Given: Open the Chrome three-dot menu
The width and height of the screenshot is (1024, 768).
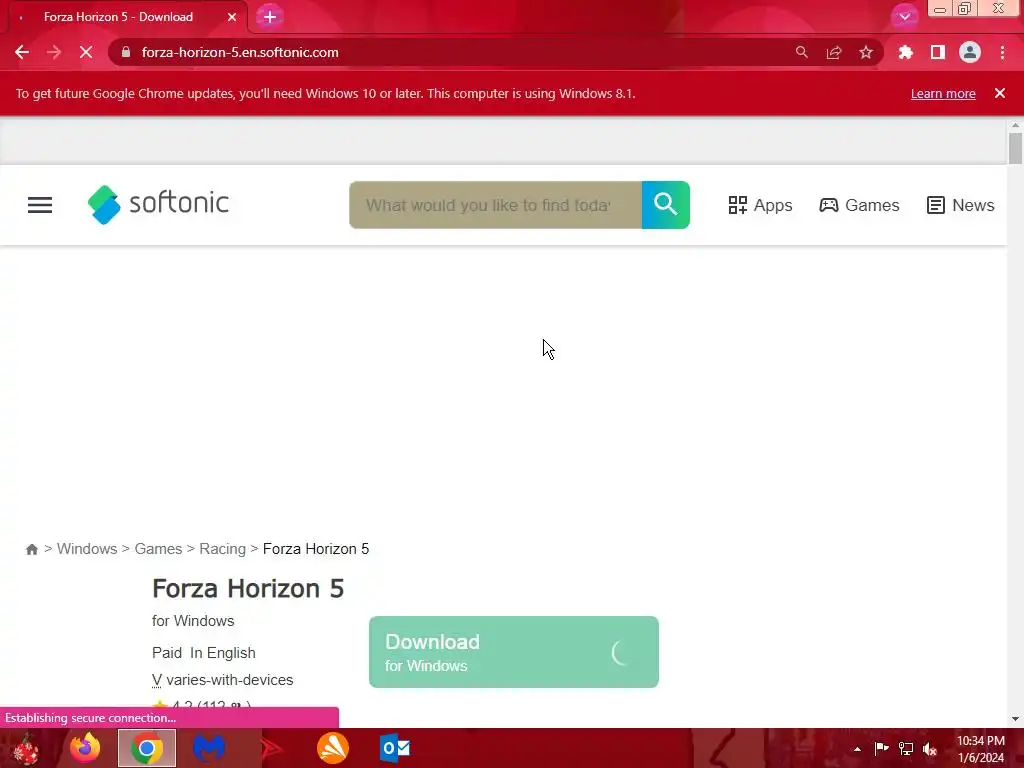Looking at the screenshot, I should tap(1002, 52).
